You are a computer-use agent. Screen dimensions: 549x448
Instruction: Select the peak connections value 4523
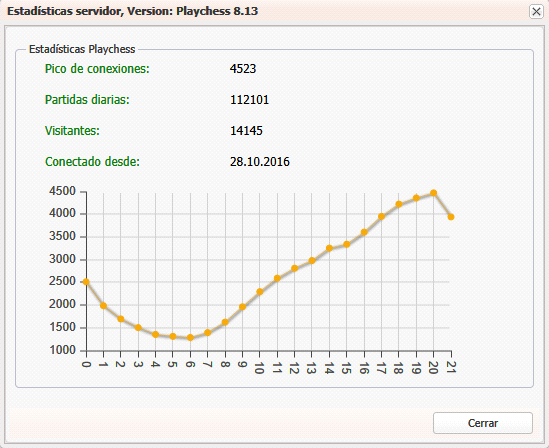(243, 69)
